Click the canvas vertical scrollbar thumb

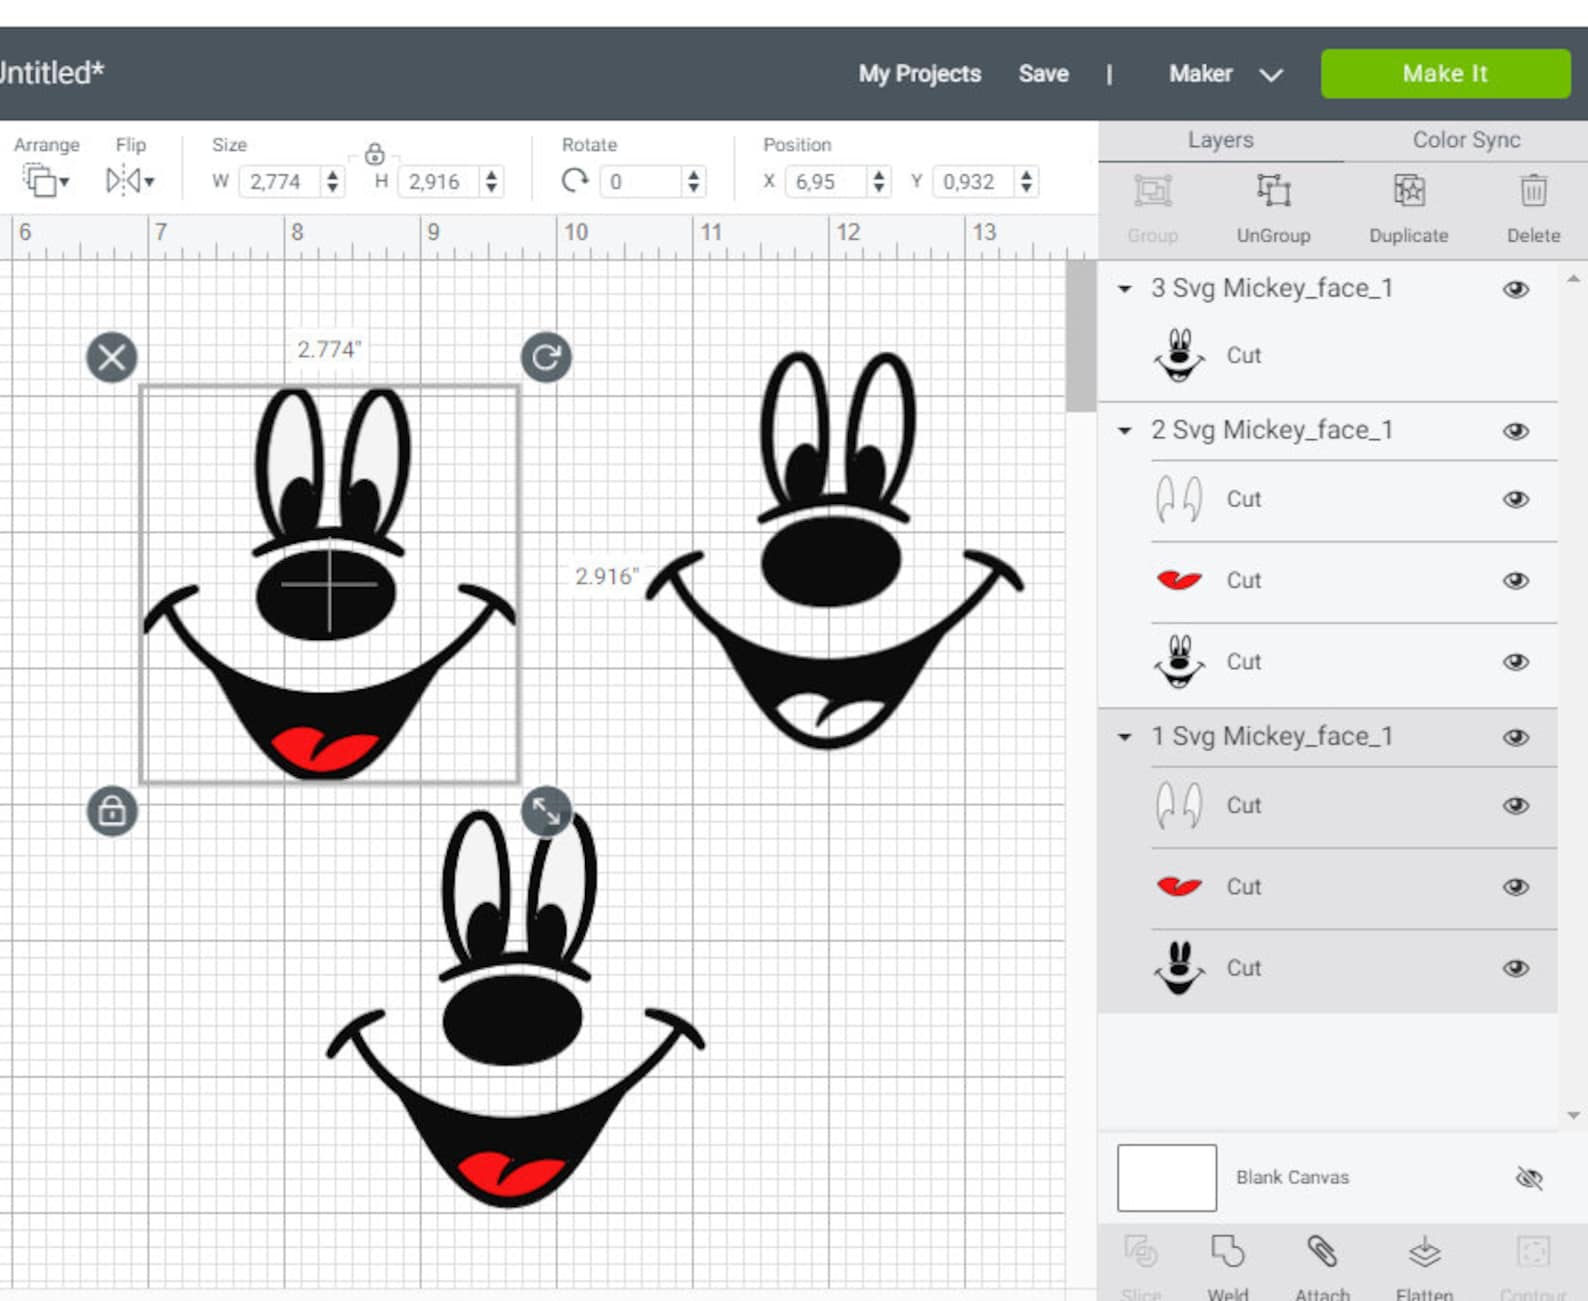coord(1080,335)
